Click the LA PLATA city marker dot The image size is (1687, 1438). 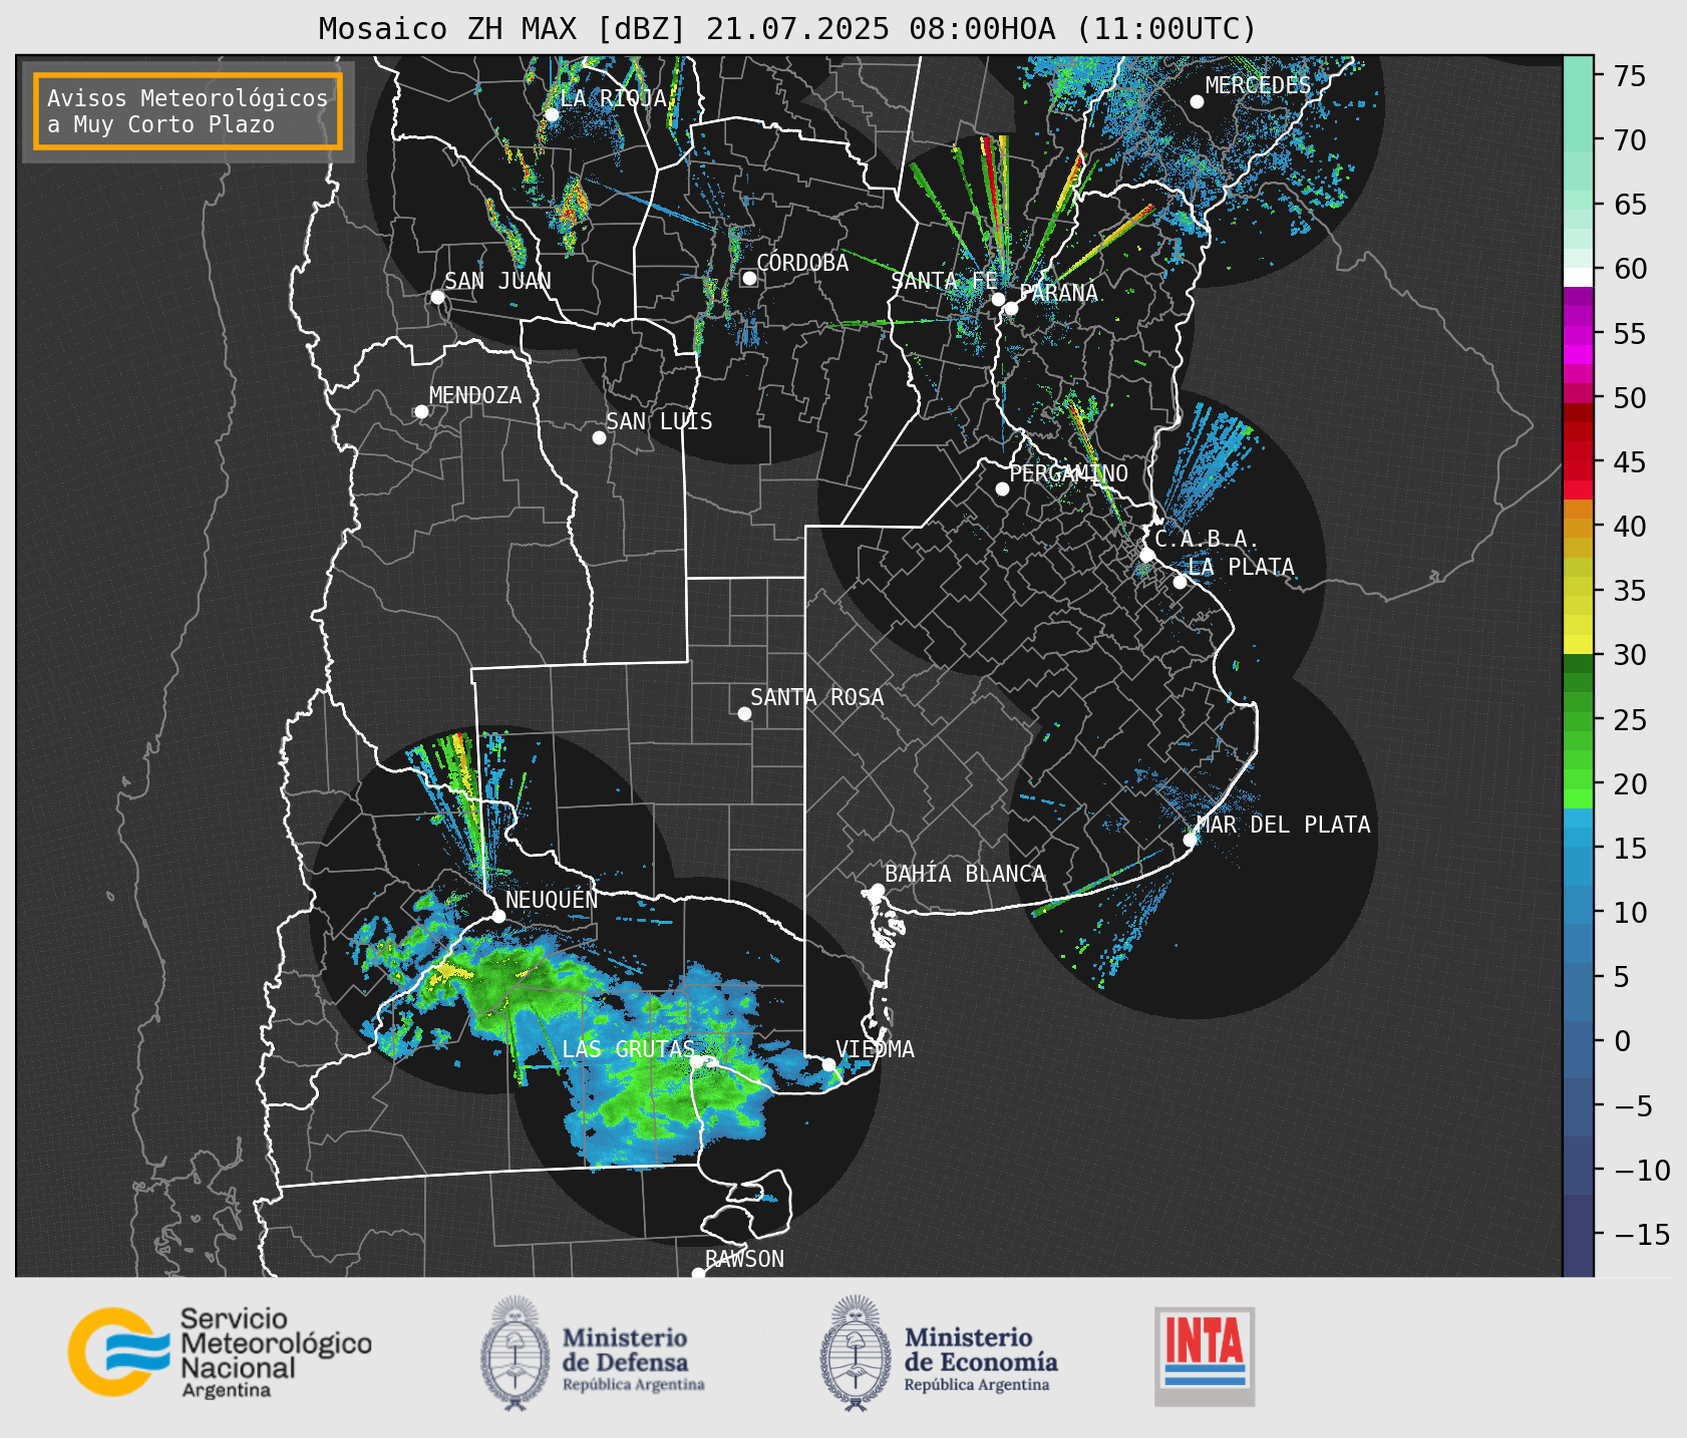1180,582
